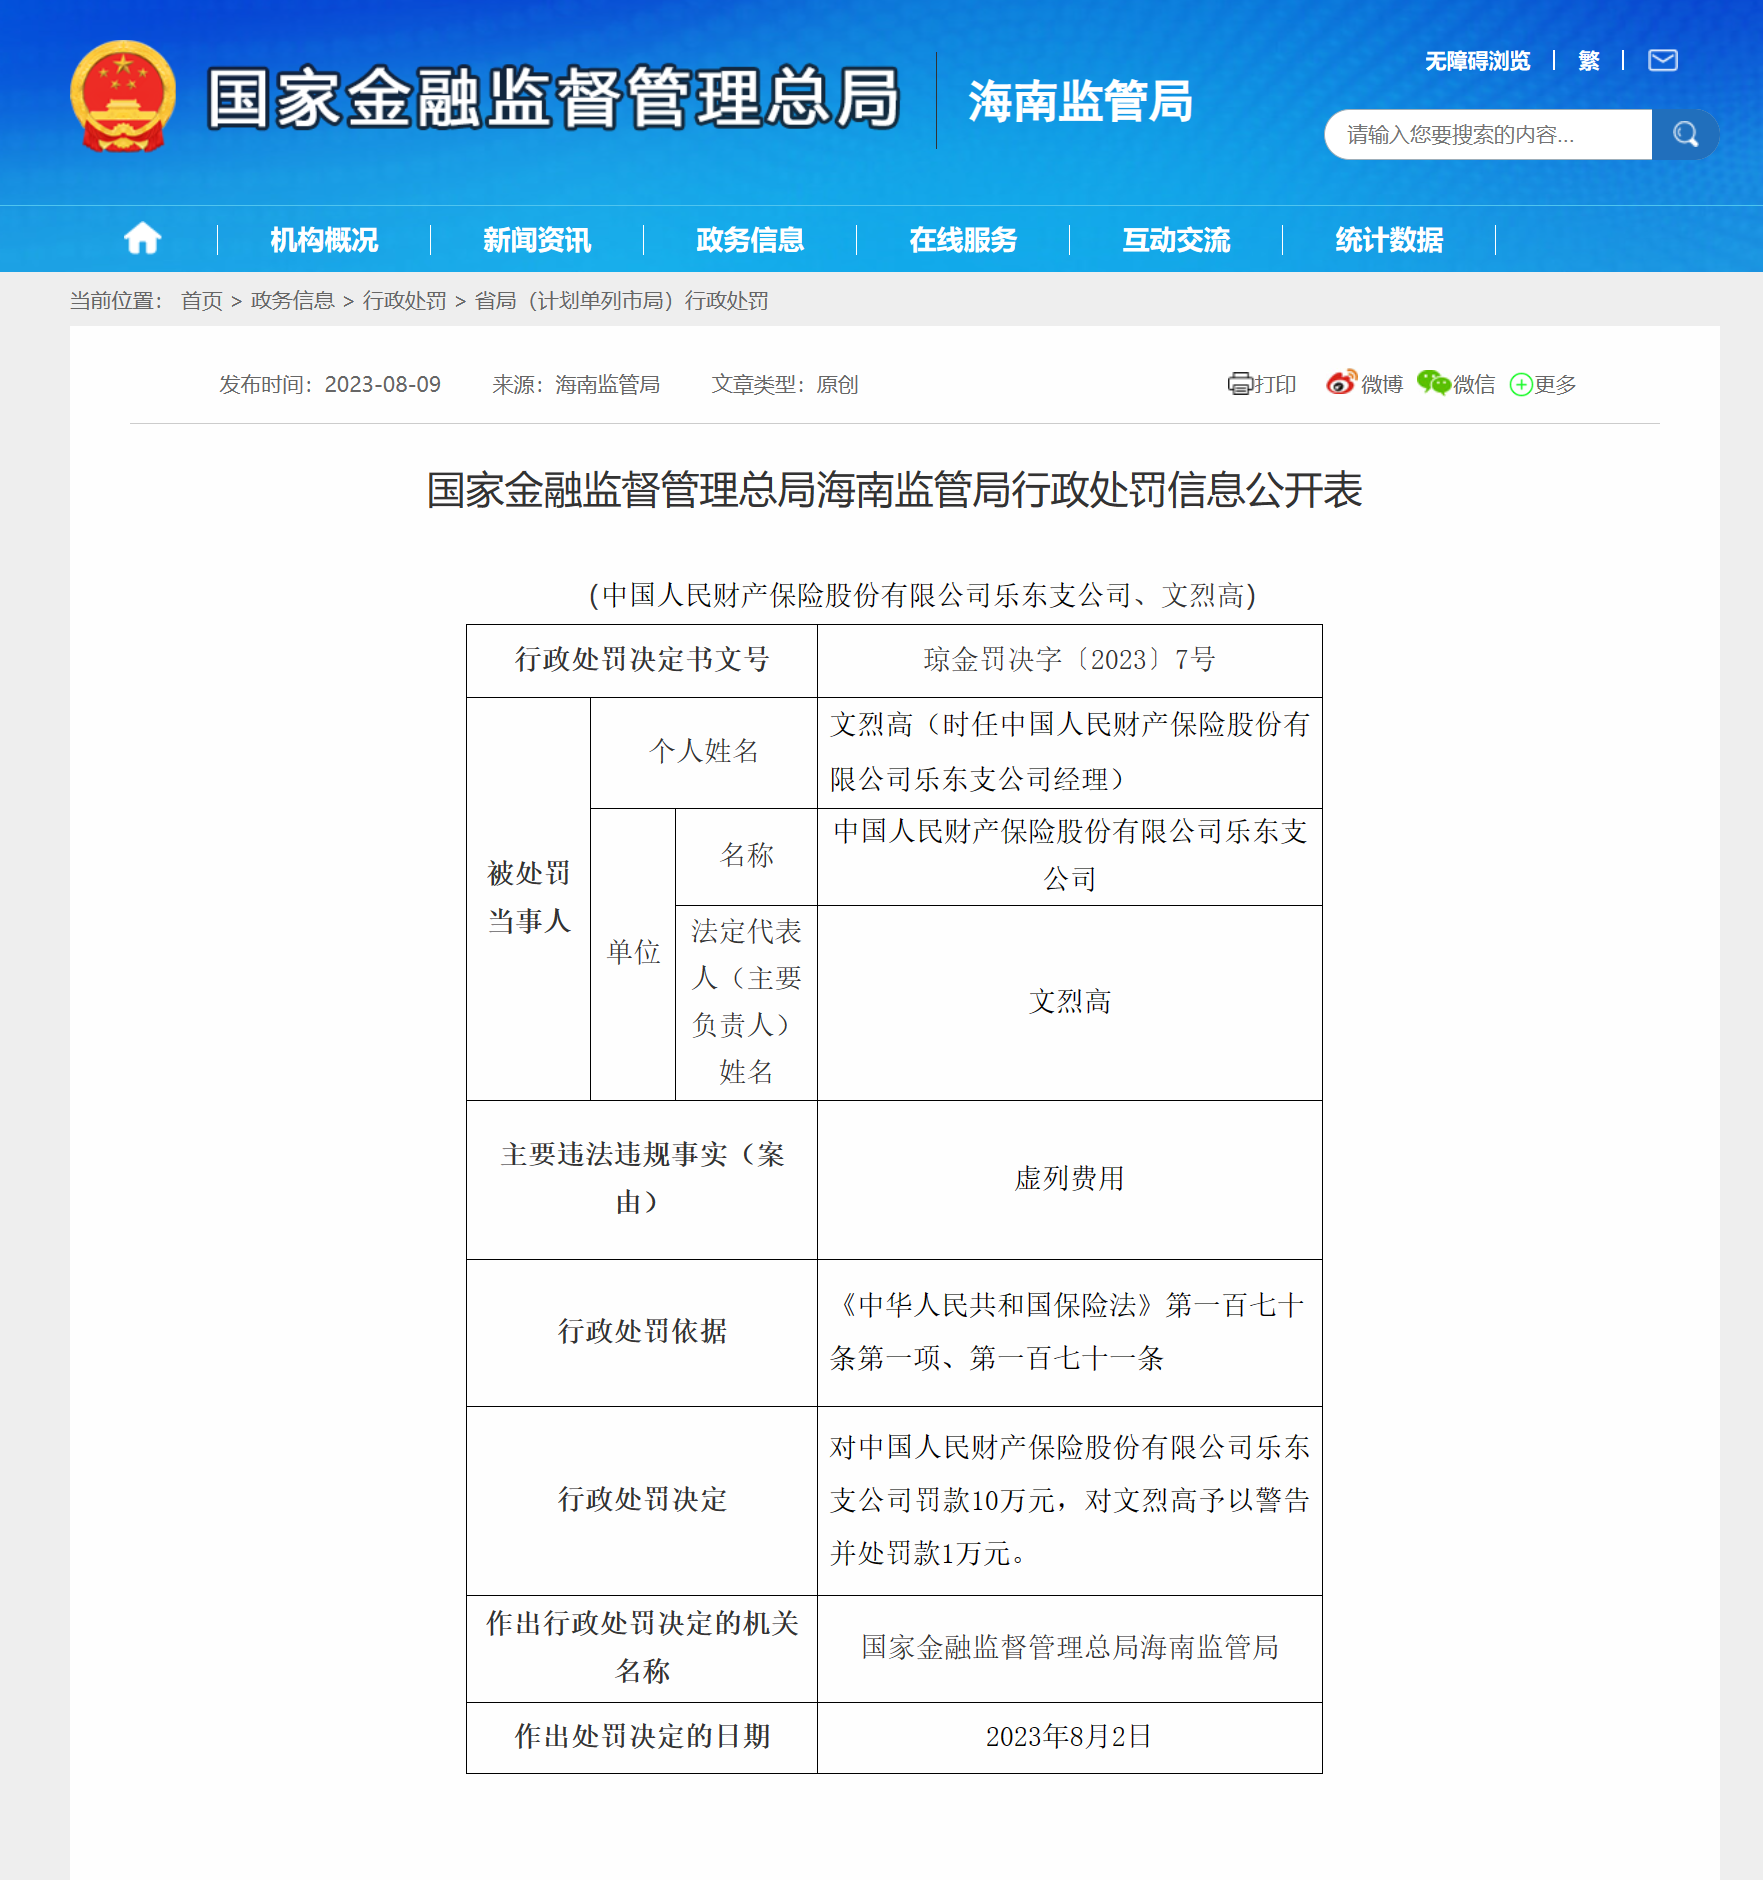This screenshot has width=1763, height=1880.
Task: Click the 虚列费用 cell
Action: [1069, 1179]
